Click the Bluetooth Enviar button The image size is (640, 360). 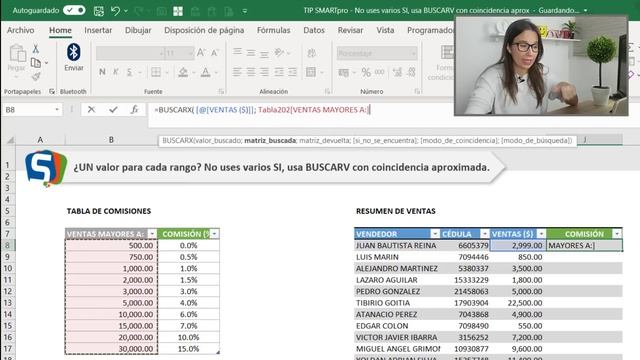tap(73, 57)
